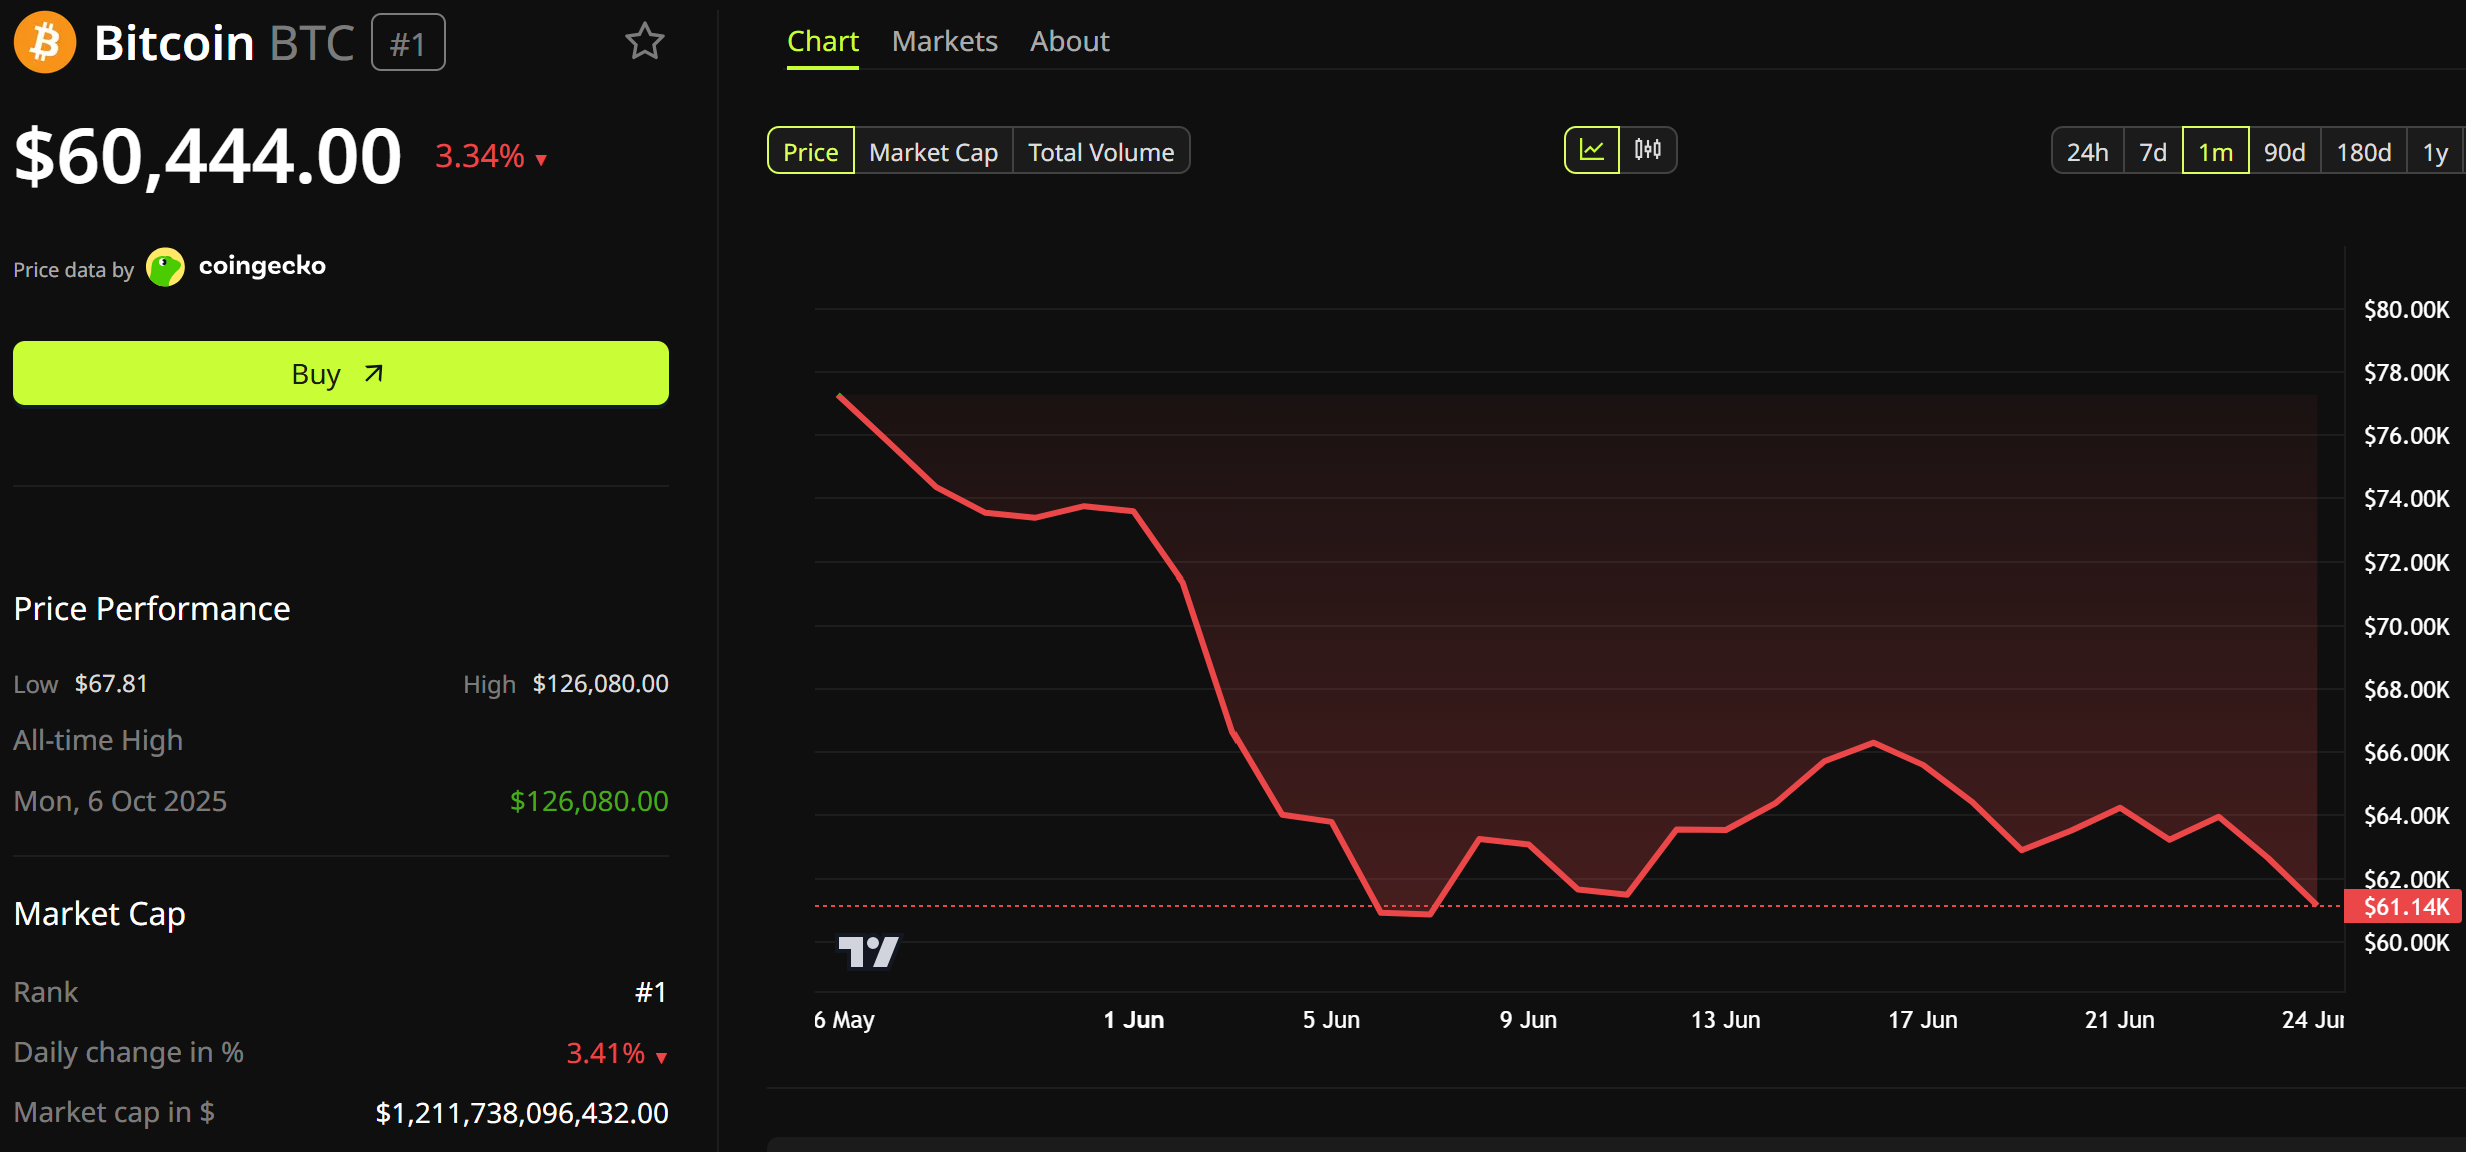Open the About tab
Viewport: 2466px width, 1152px height.
tap(1070, 41)
